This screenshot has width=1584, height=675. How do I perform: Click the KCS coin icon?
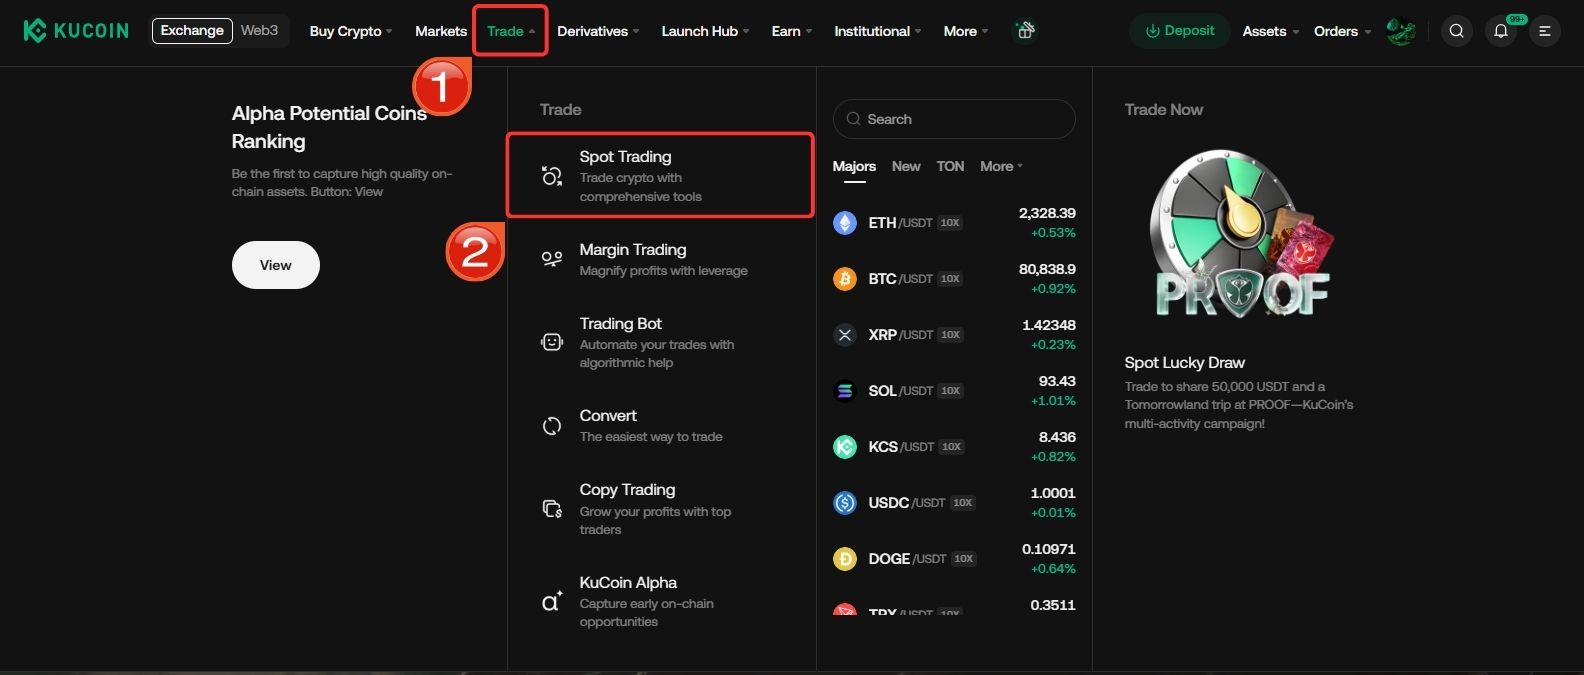pos(845,447)
